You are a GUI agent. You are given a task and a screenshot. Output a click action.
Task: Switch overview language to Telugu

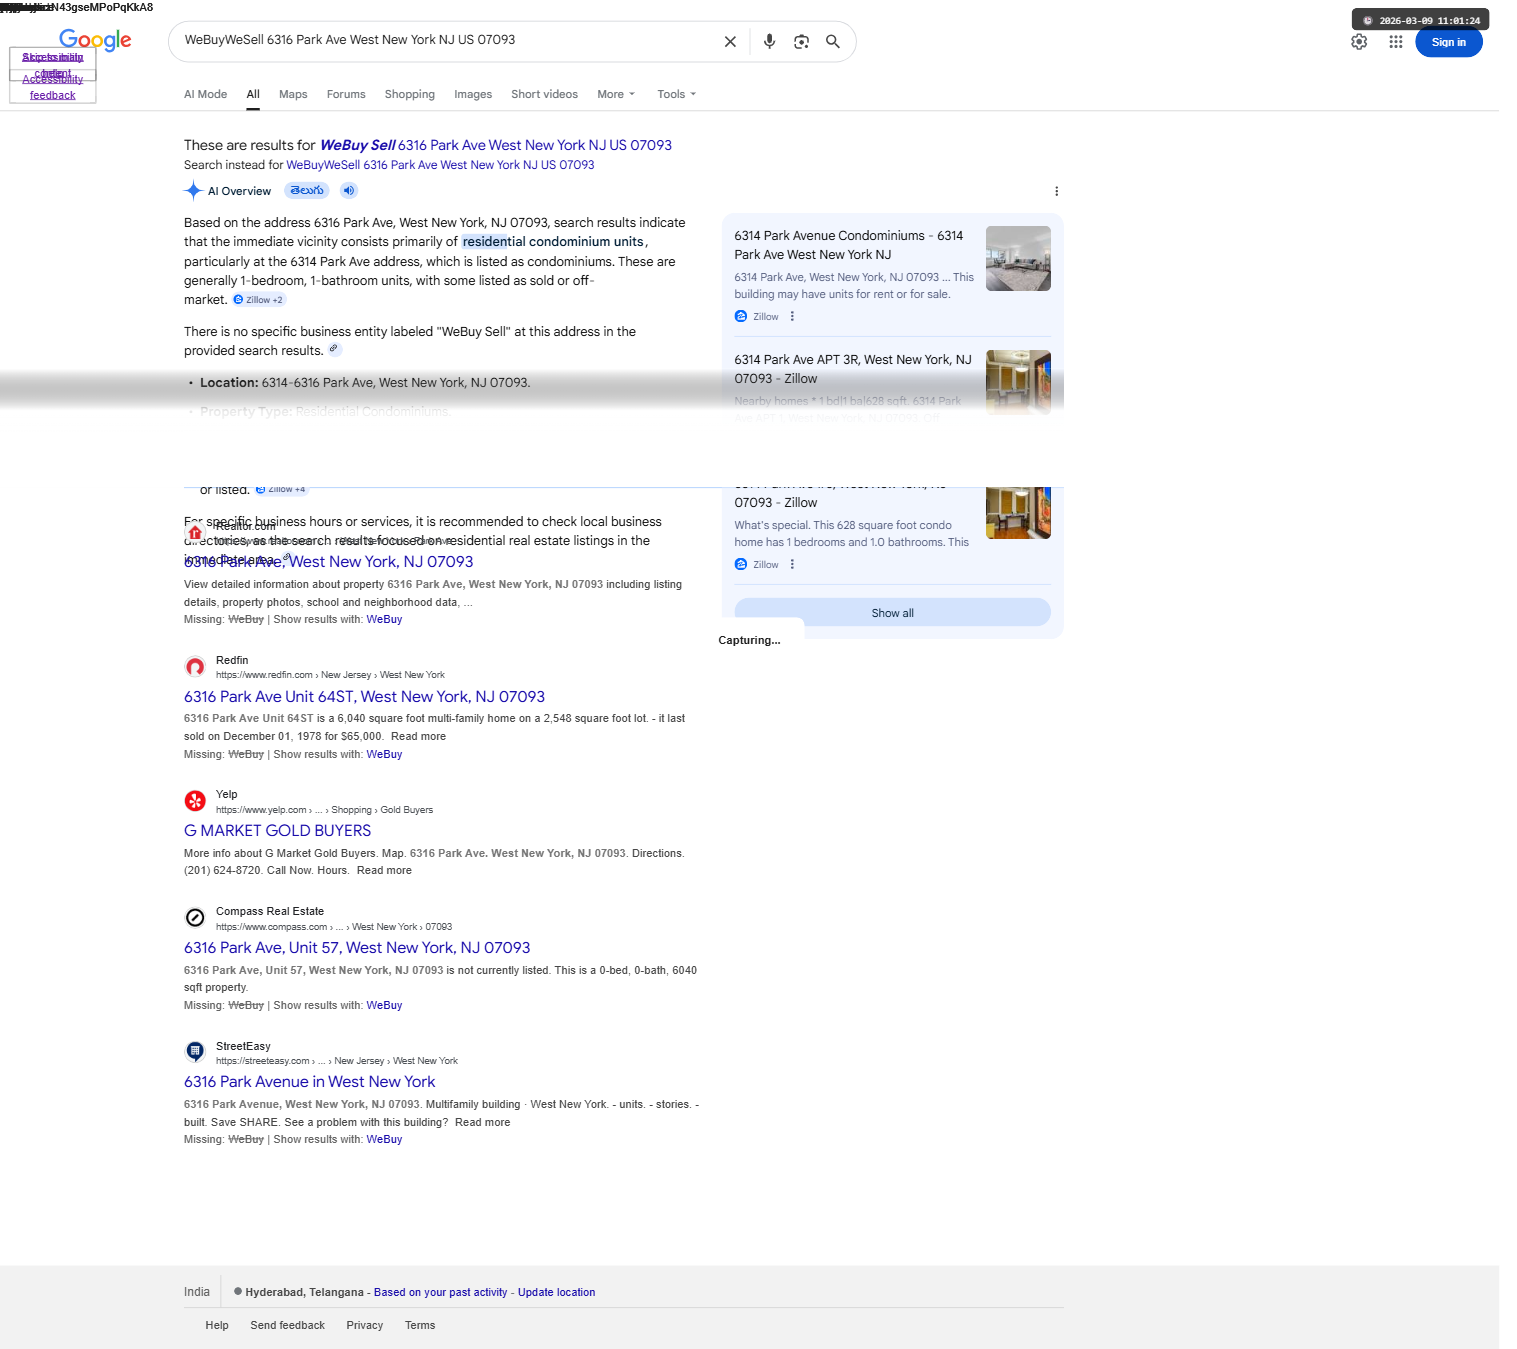coord(307,191)
